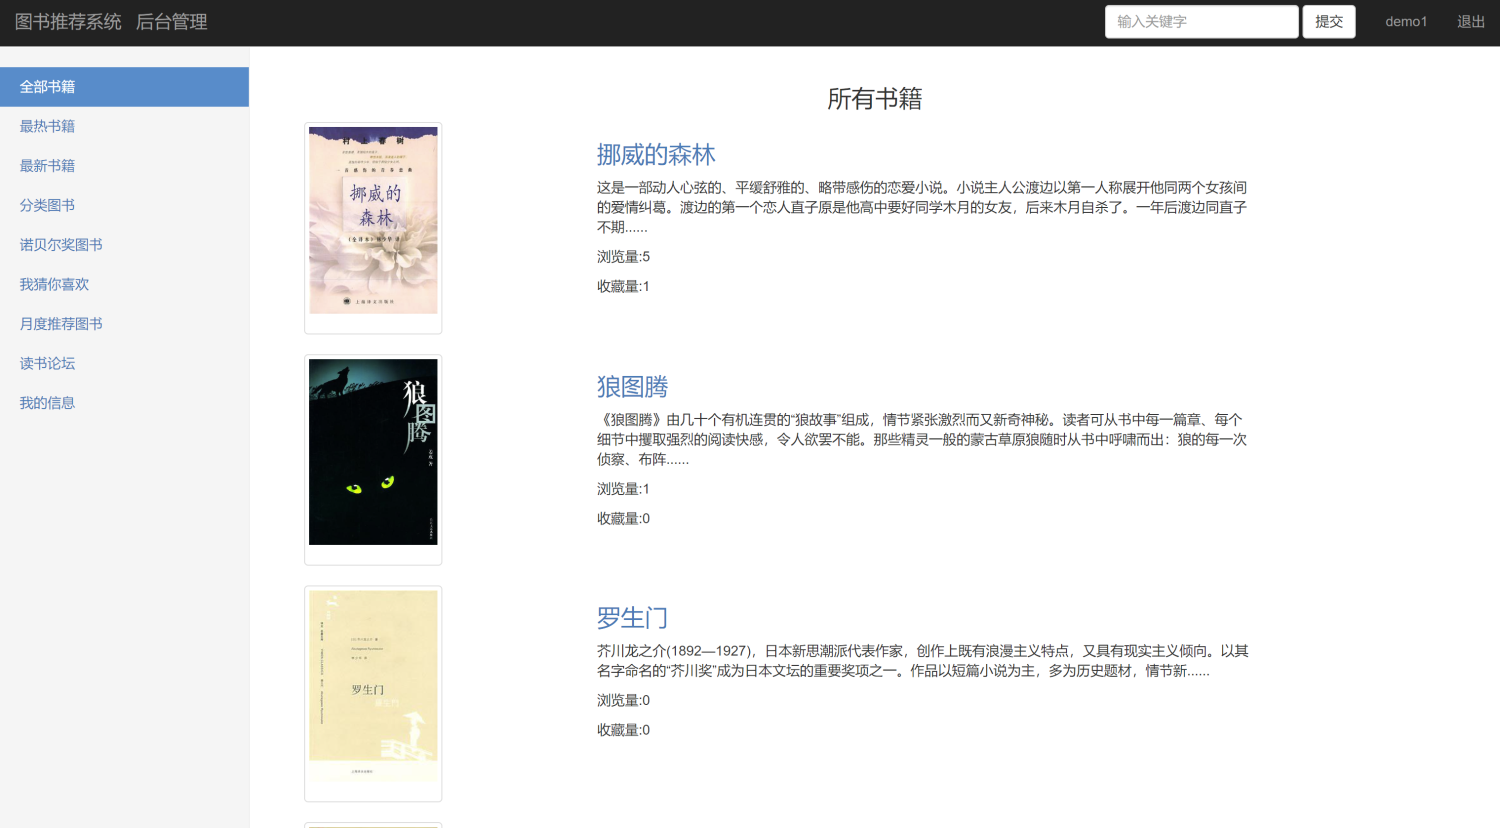
Task: Focus the 输入关键字 search field
Action: [x=1200, y=21]
